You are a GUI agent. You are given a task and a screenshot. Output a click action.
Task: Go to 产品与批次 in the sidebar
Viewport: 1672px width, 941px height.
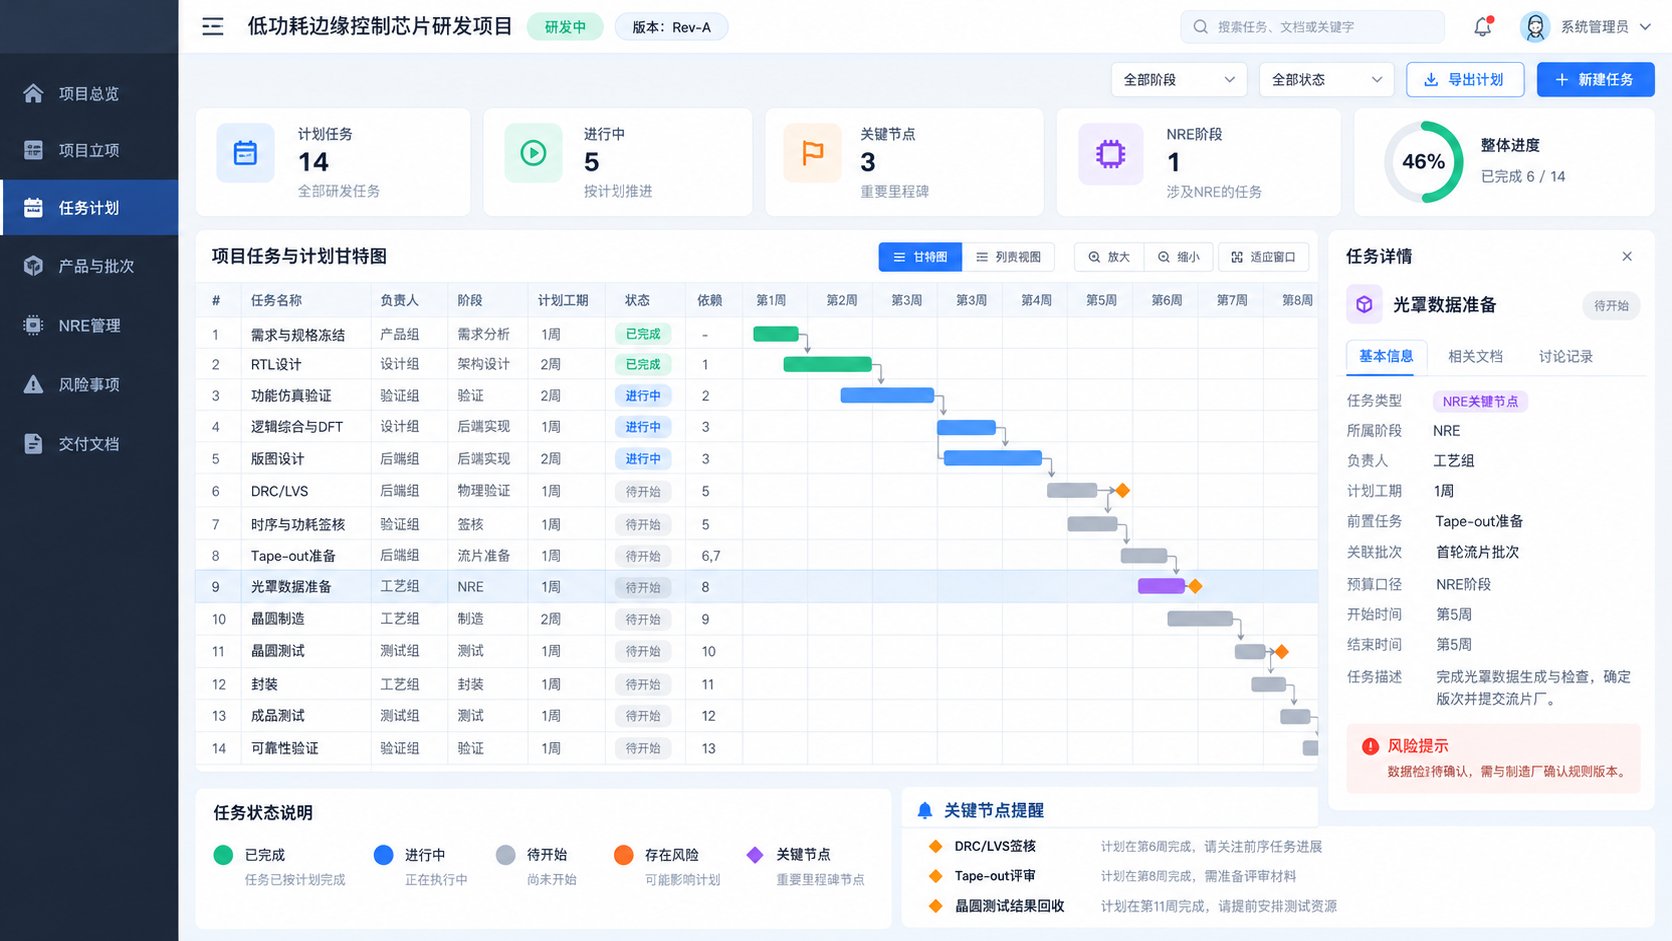(89, 266)
